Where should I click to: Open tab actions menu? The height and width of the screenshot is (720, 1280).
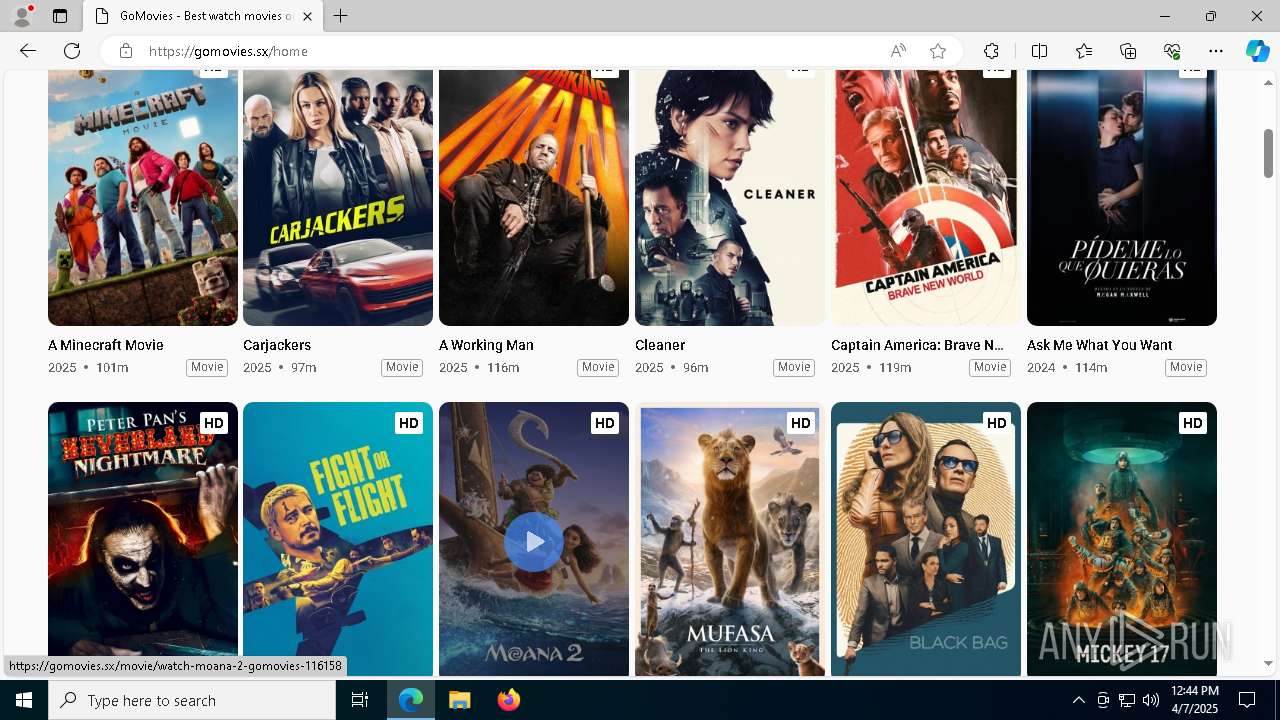(60, 16)
